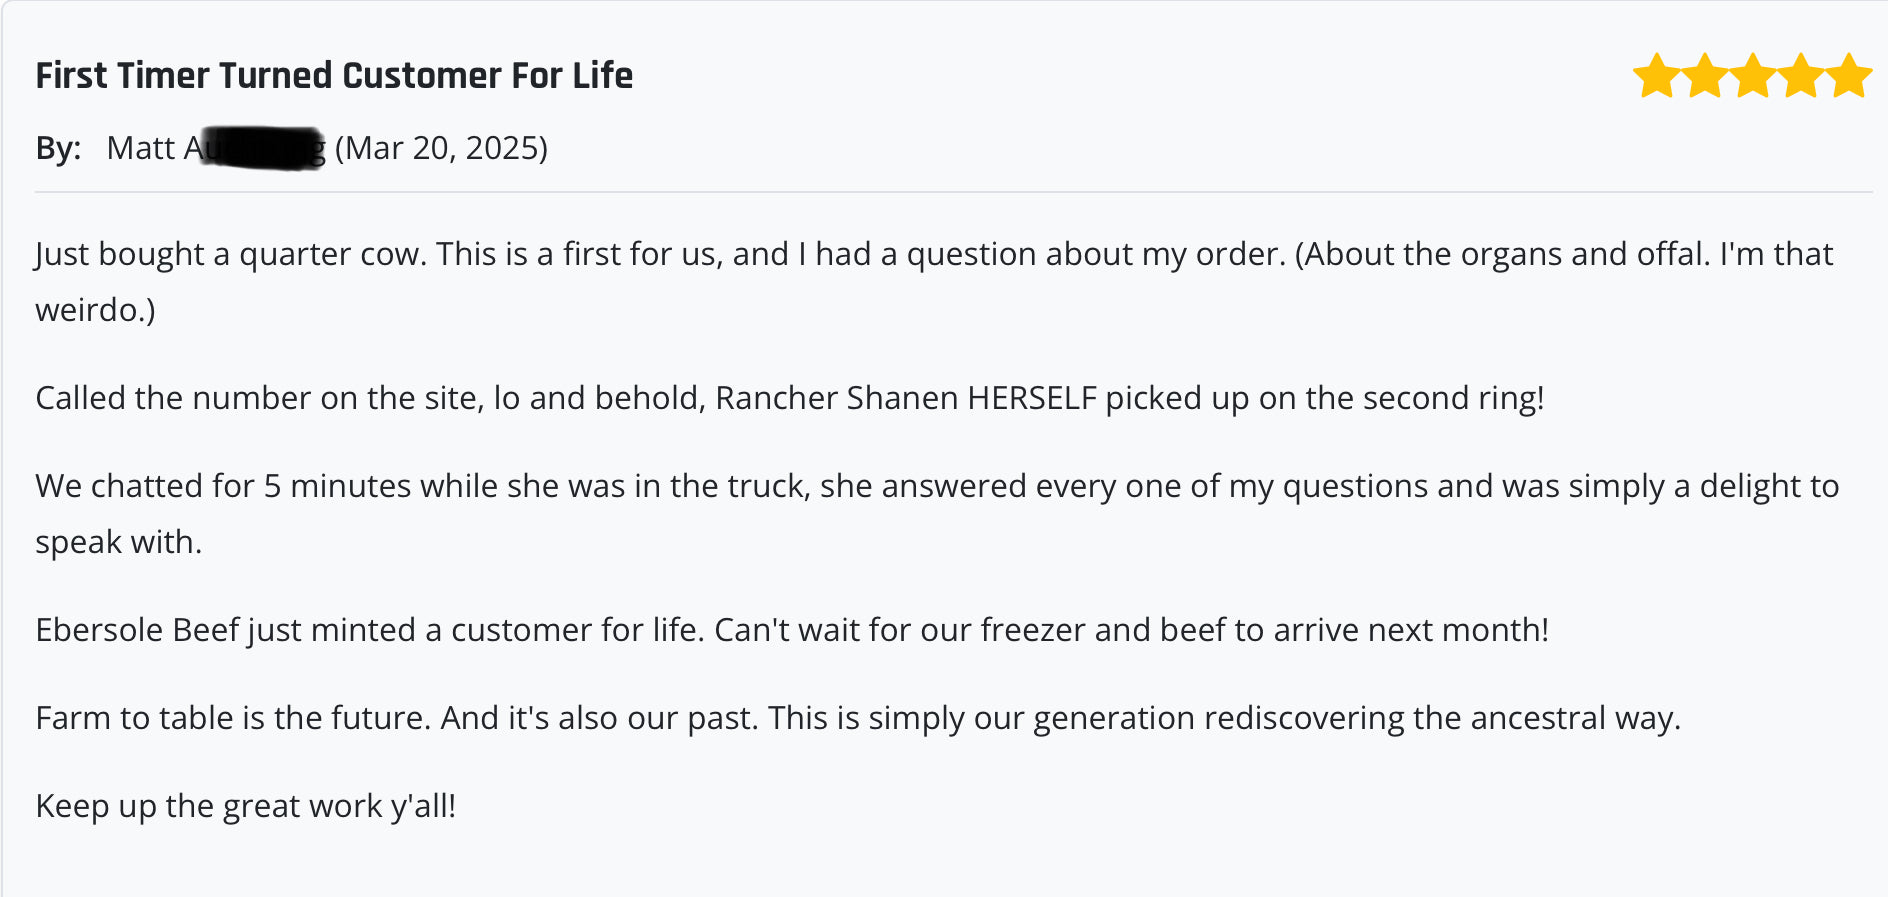This screenshot has height=897, width=1888.
Task: Click the fifth rating star
Action: [x=1848, y=76]
